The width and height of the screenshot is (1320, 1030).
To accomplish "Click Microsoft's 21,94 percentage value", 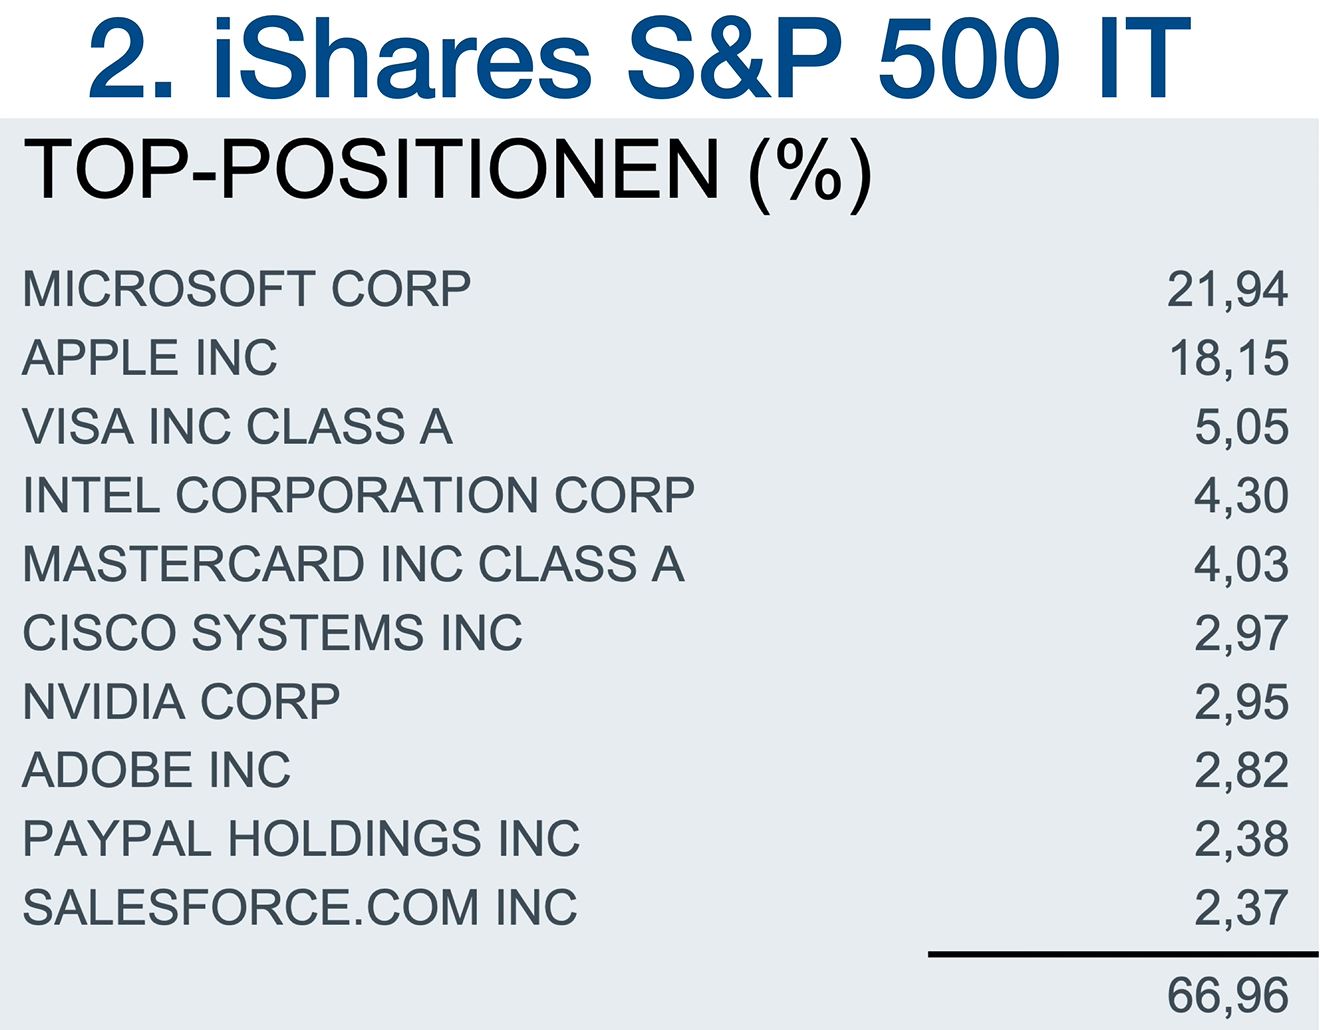I will point(1227,290).
